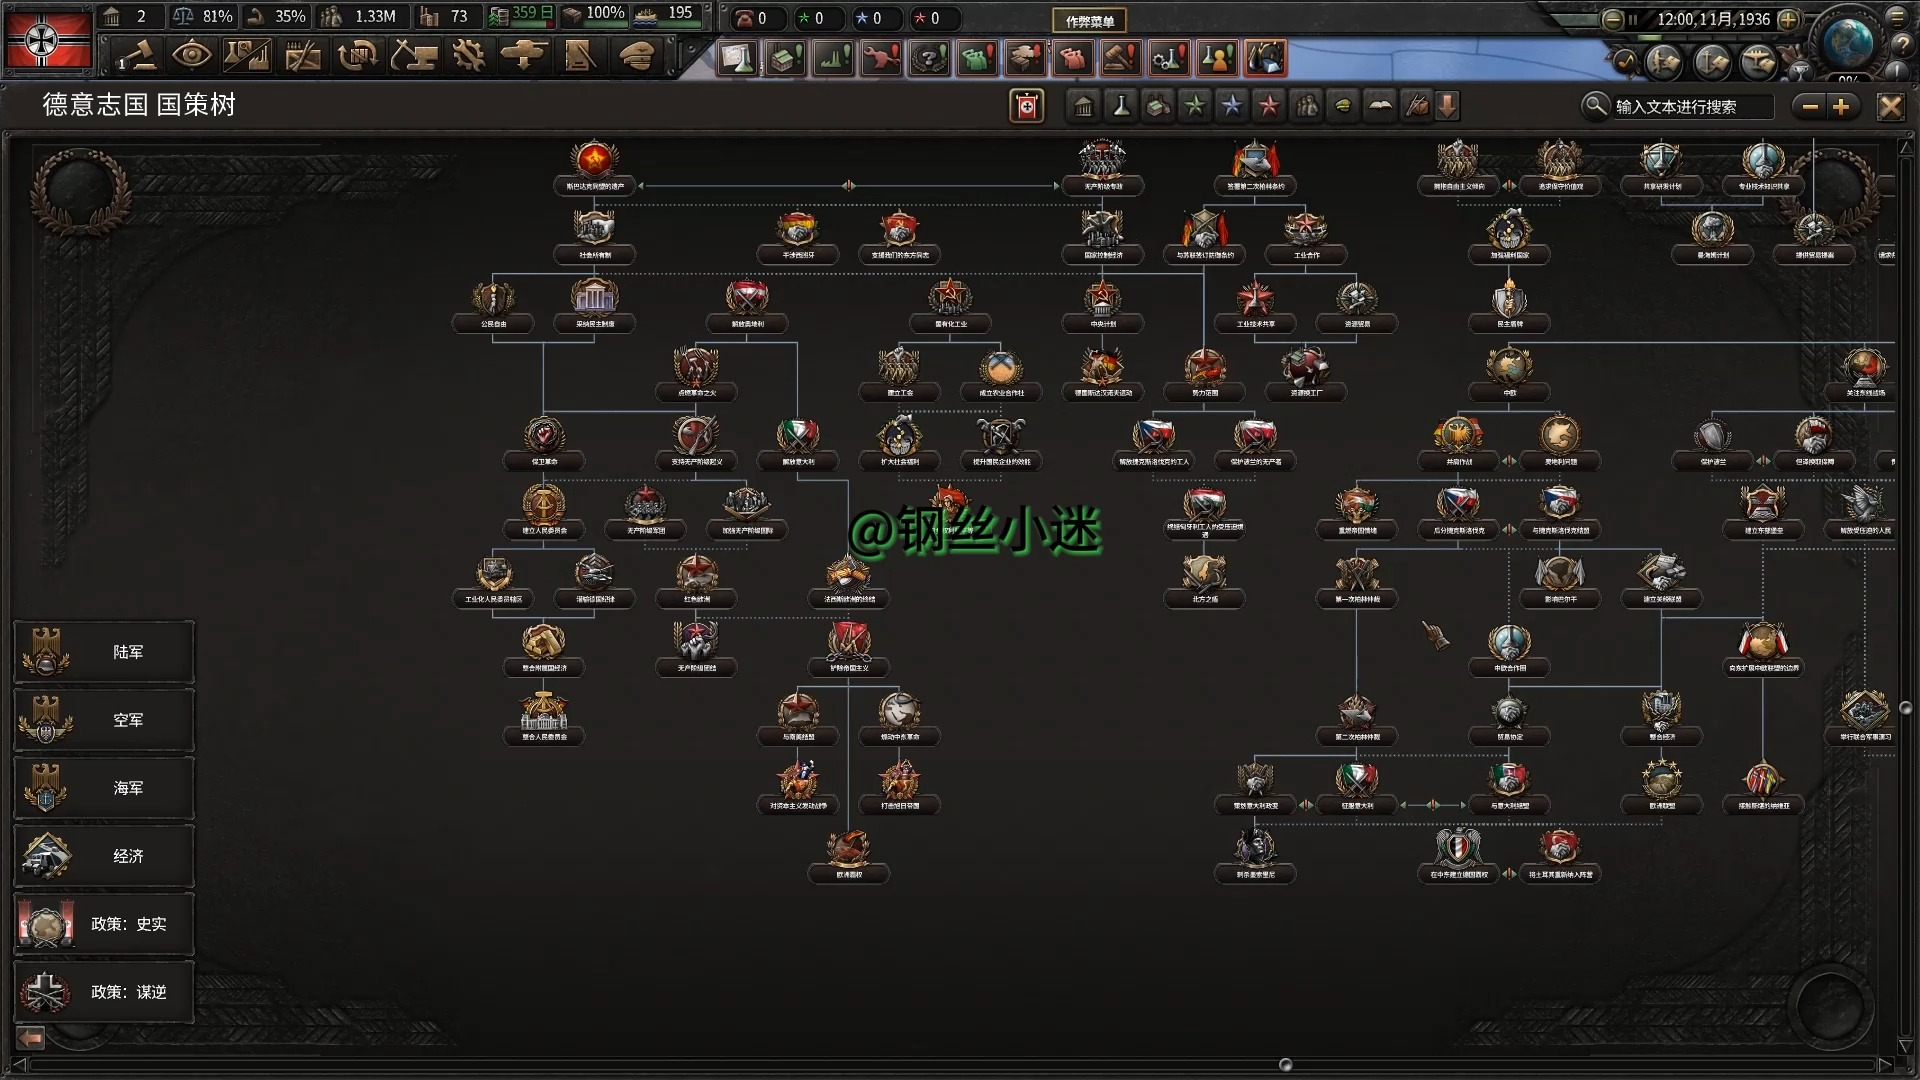Jump to the 经济 focus branch
This screenshot has width=1920, height=1080.
pos(104,856)
